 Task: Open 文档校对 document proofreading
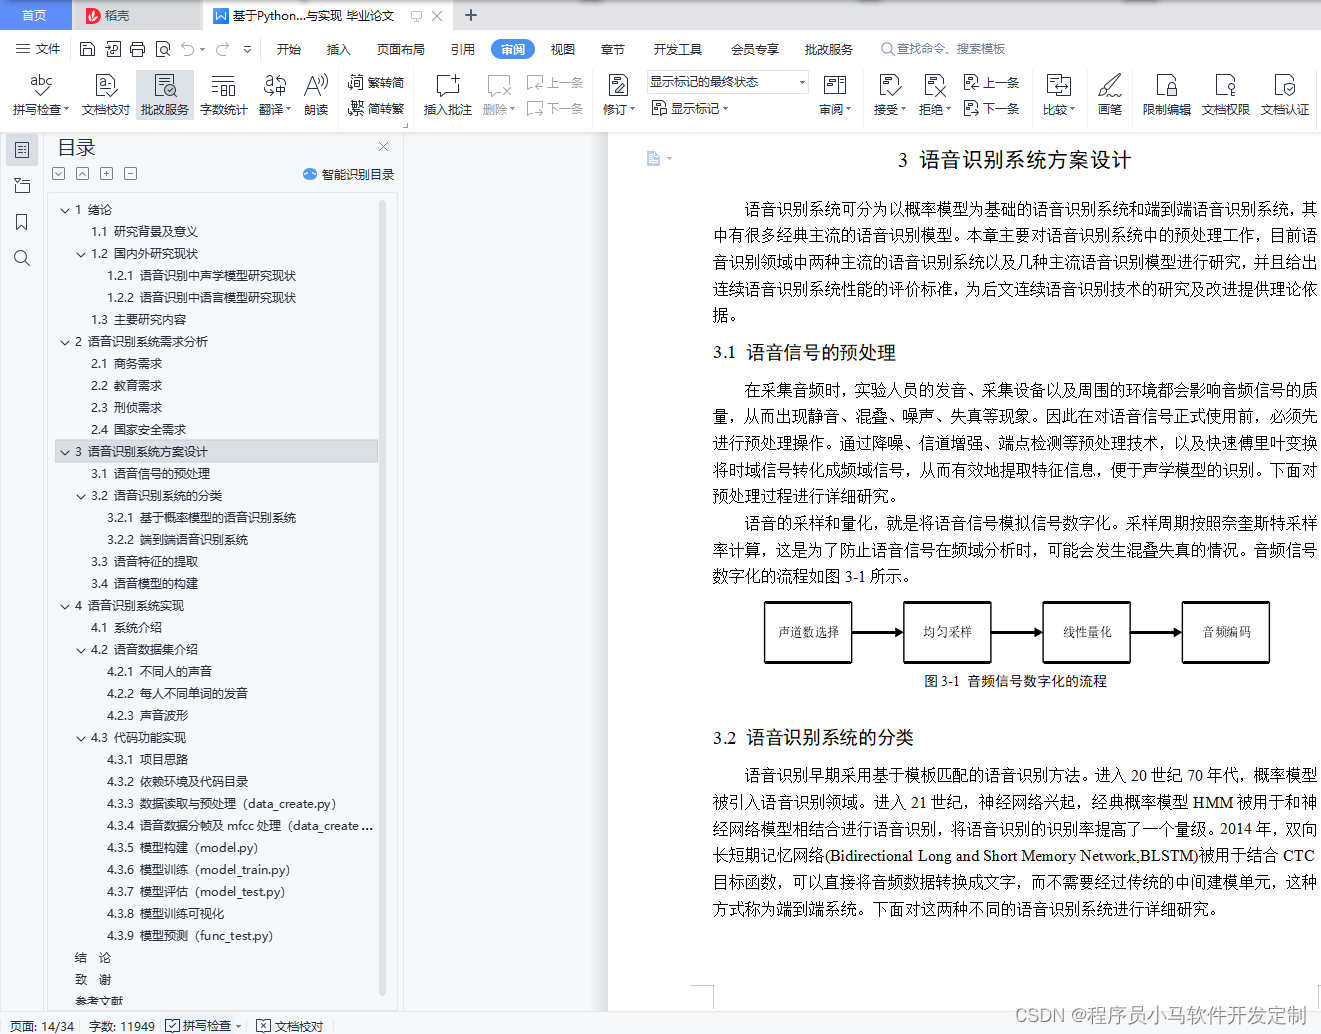click(106, 95)
